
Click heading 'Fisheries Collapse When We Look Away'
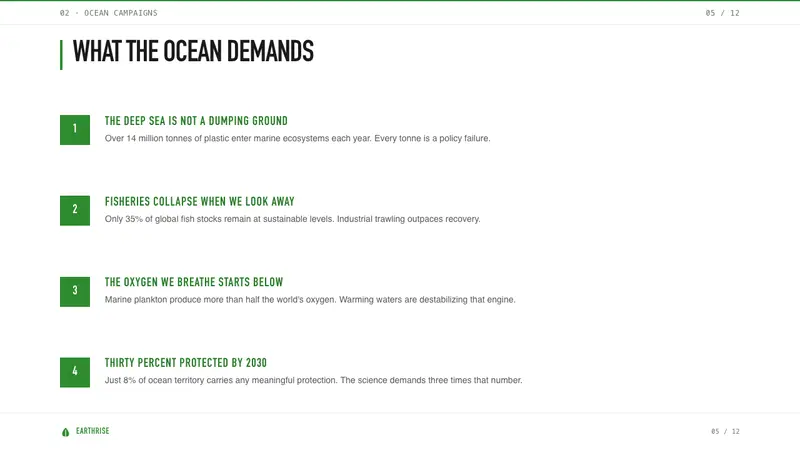click(199, 202)
